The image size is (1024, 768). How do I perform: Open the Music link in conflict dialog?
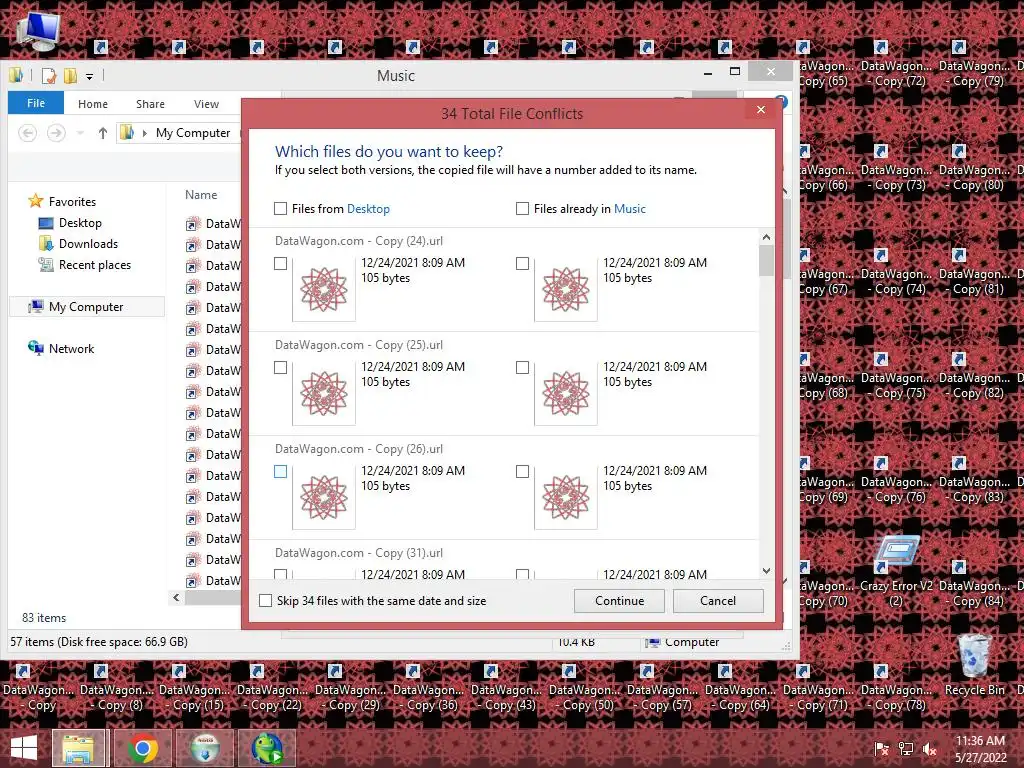(x=630, y=209)
